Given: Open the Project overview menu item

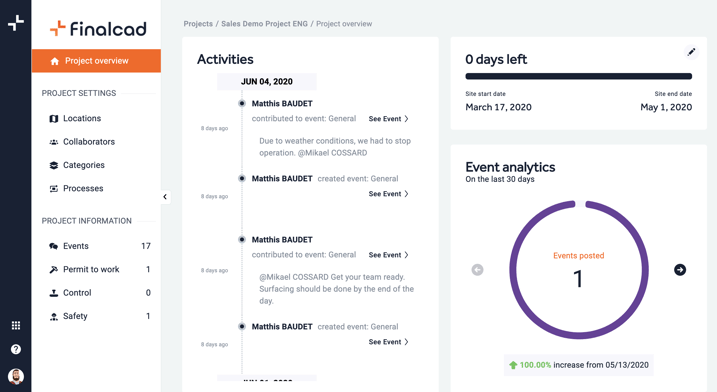Looking at the screenshot, I should click(96, 61).
